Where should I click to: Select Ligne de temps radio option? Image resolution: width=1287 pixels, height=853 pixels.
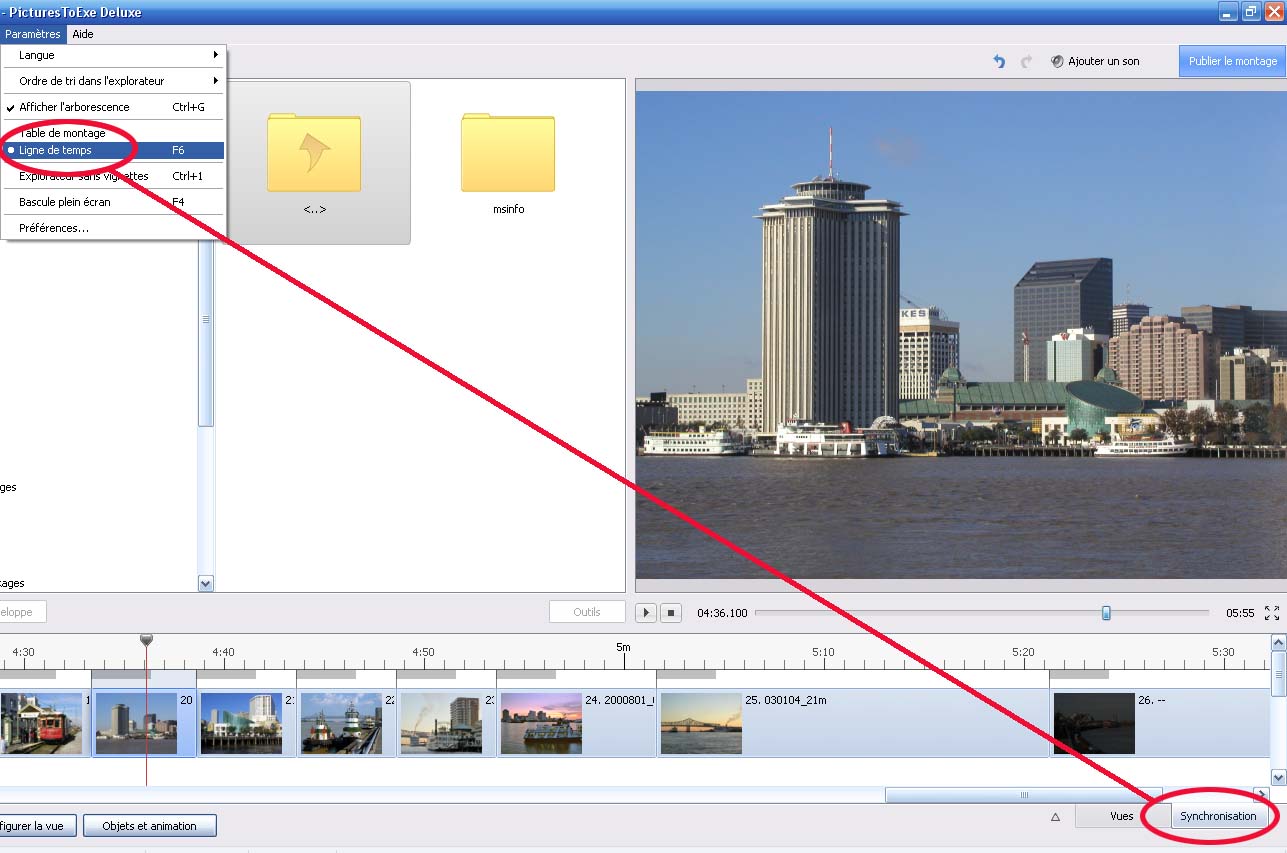coord(56,150)
